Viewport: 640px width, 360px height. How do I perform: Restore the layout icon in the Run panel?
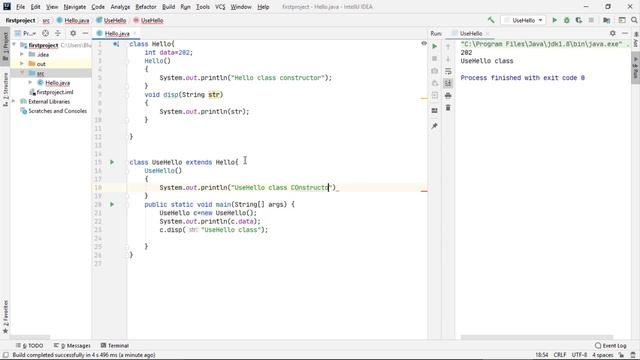pos(434,111)
